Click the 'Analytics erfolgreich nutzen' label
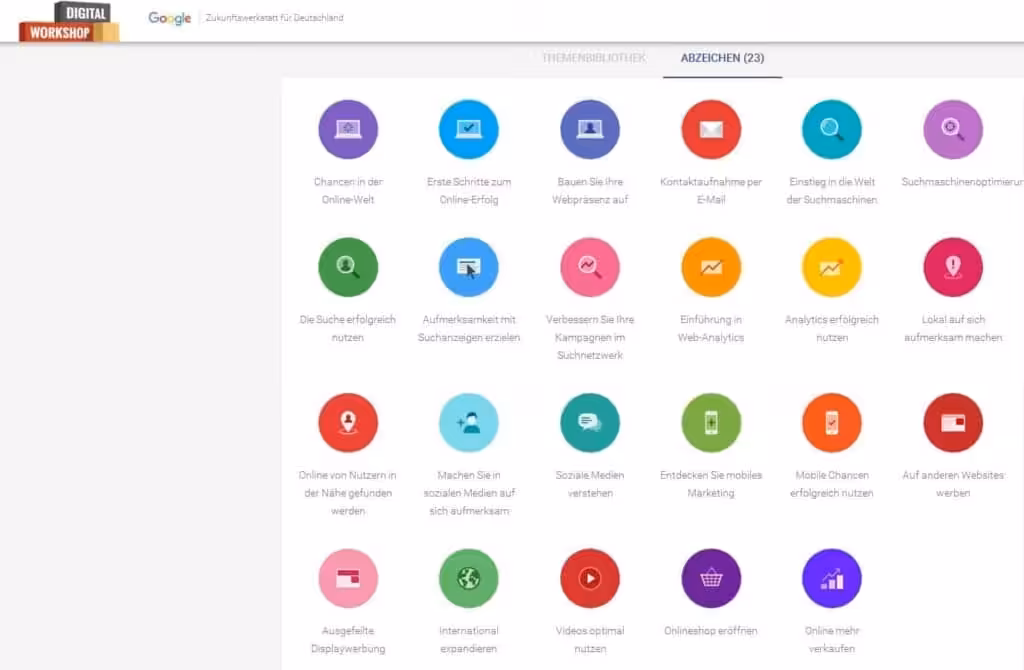Screen dimensions: 1024x670 point(832,328)
